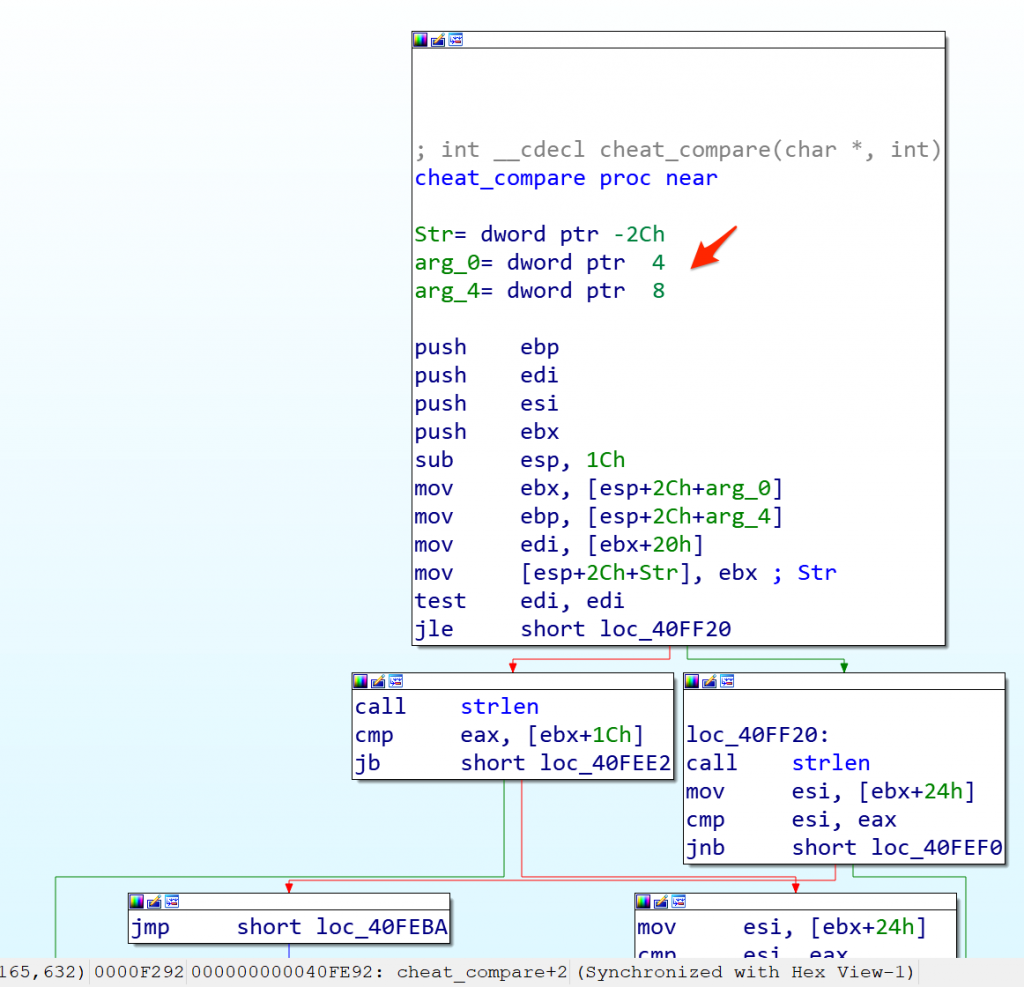Click the rightmost header icon on 'cmp eax, [ebx+1Ch]' block

396,681
